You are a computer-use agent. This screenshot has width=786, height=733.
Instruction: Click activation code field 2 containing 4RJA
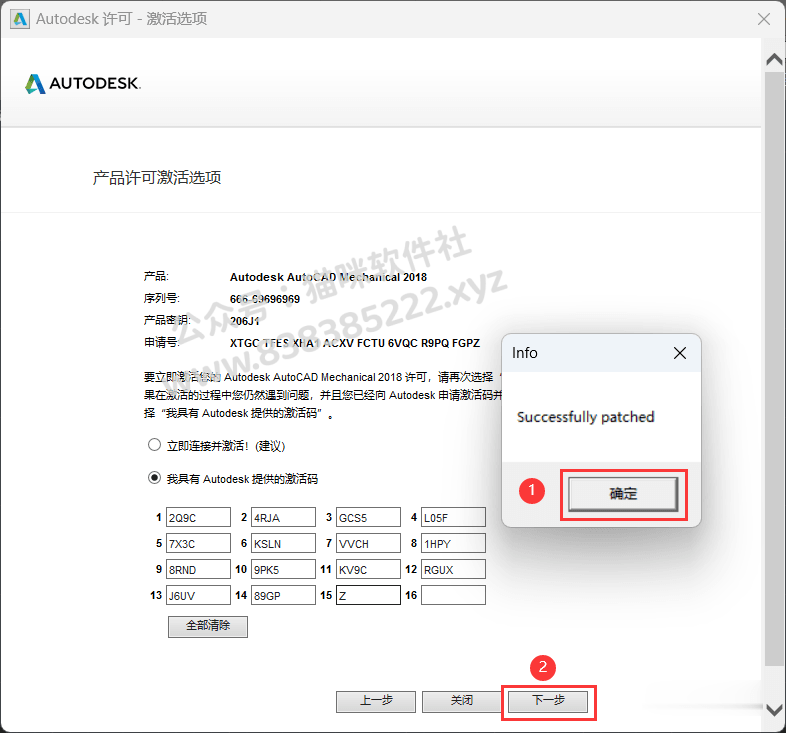[283, 517]
